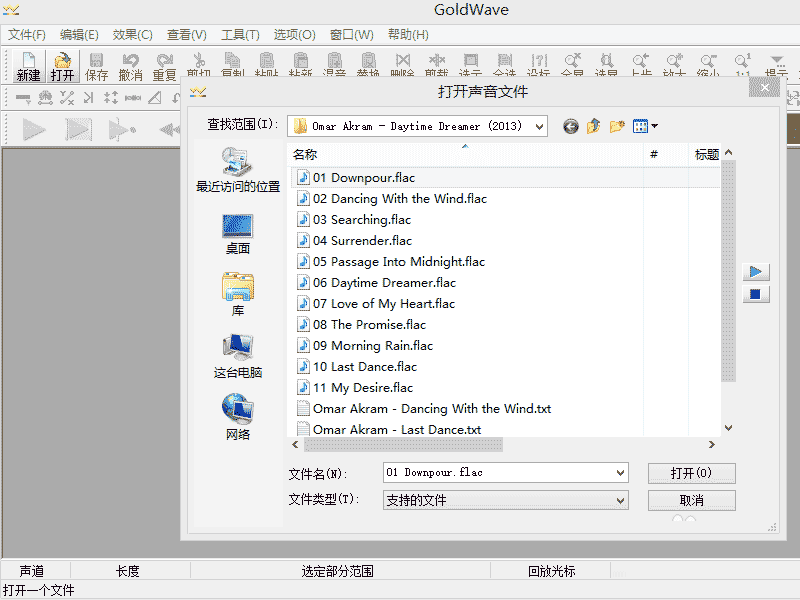800x600 pixels.
Task: Save the file using 保存 toolbar icon
Action: pyautogui.click(x=97, y=62)
